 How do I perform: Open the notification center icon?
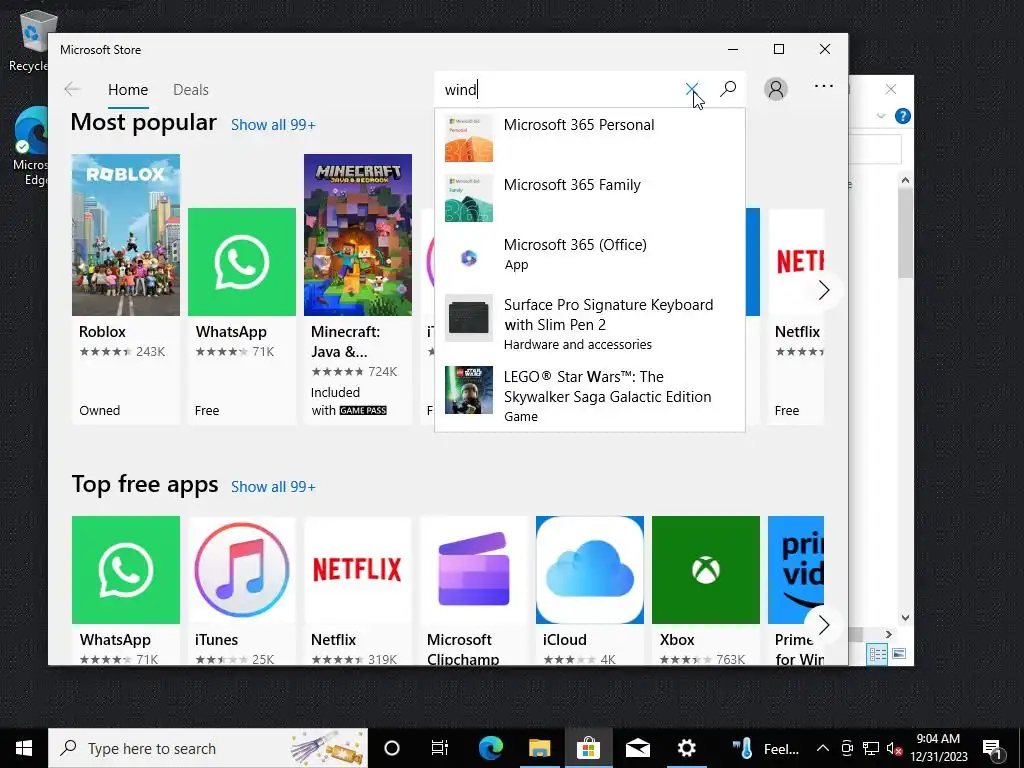(993, 748)
